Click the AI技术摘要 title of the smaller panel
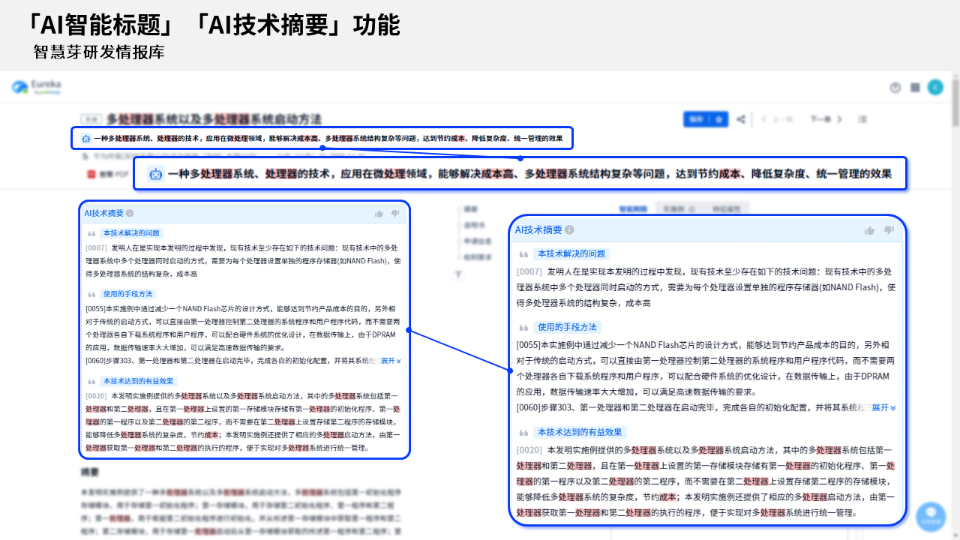960x540 pixels. (x=103, y=213)
